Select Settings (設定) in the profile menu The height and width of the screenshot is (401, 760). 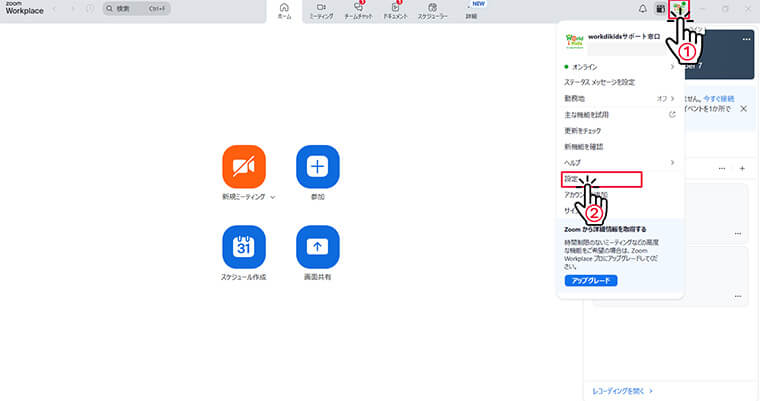click(x=572, y=179)
